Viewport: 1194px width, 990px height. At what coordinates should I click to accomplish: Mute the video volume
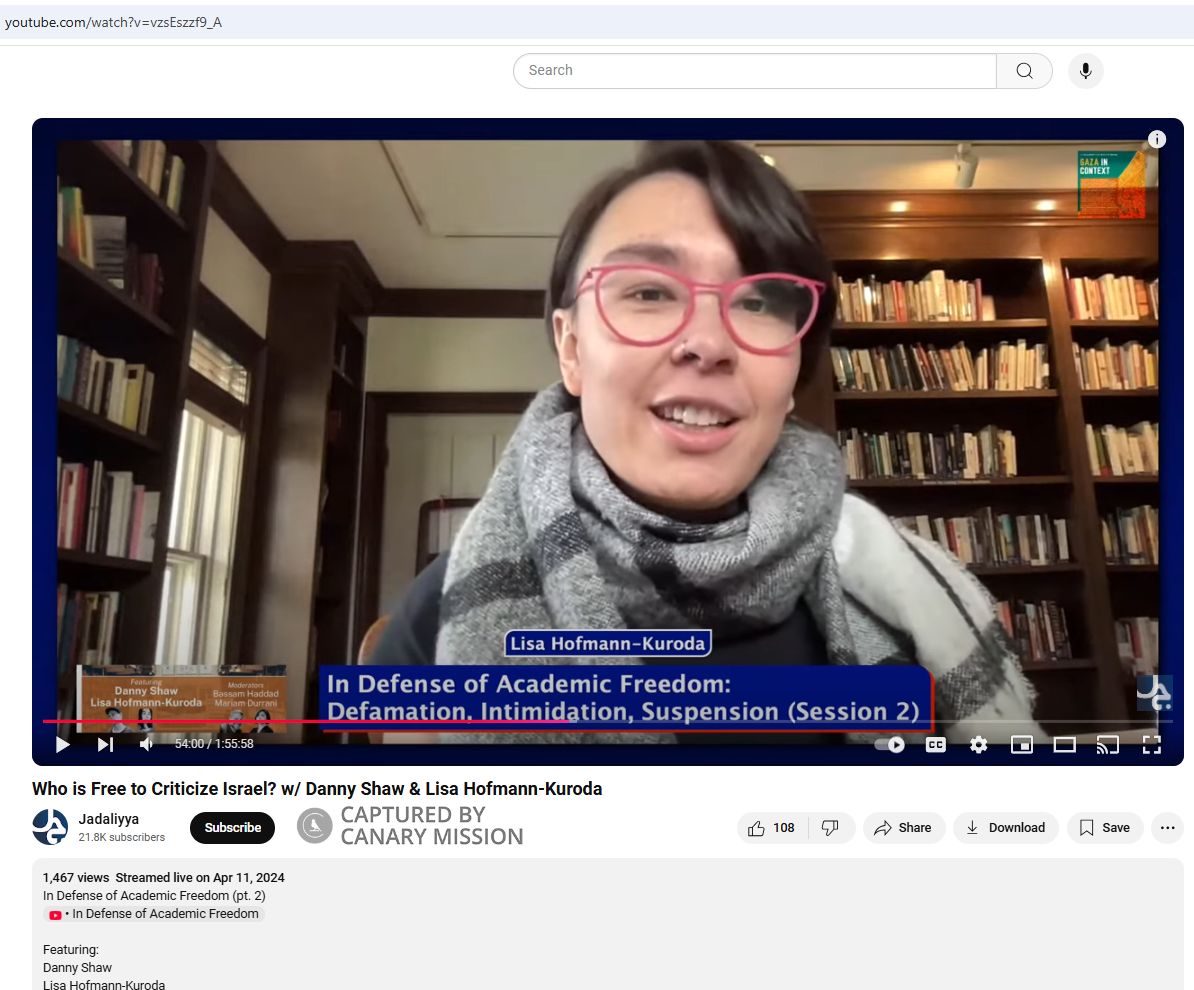tap(147, 744)
